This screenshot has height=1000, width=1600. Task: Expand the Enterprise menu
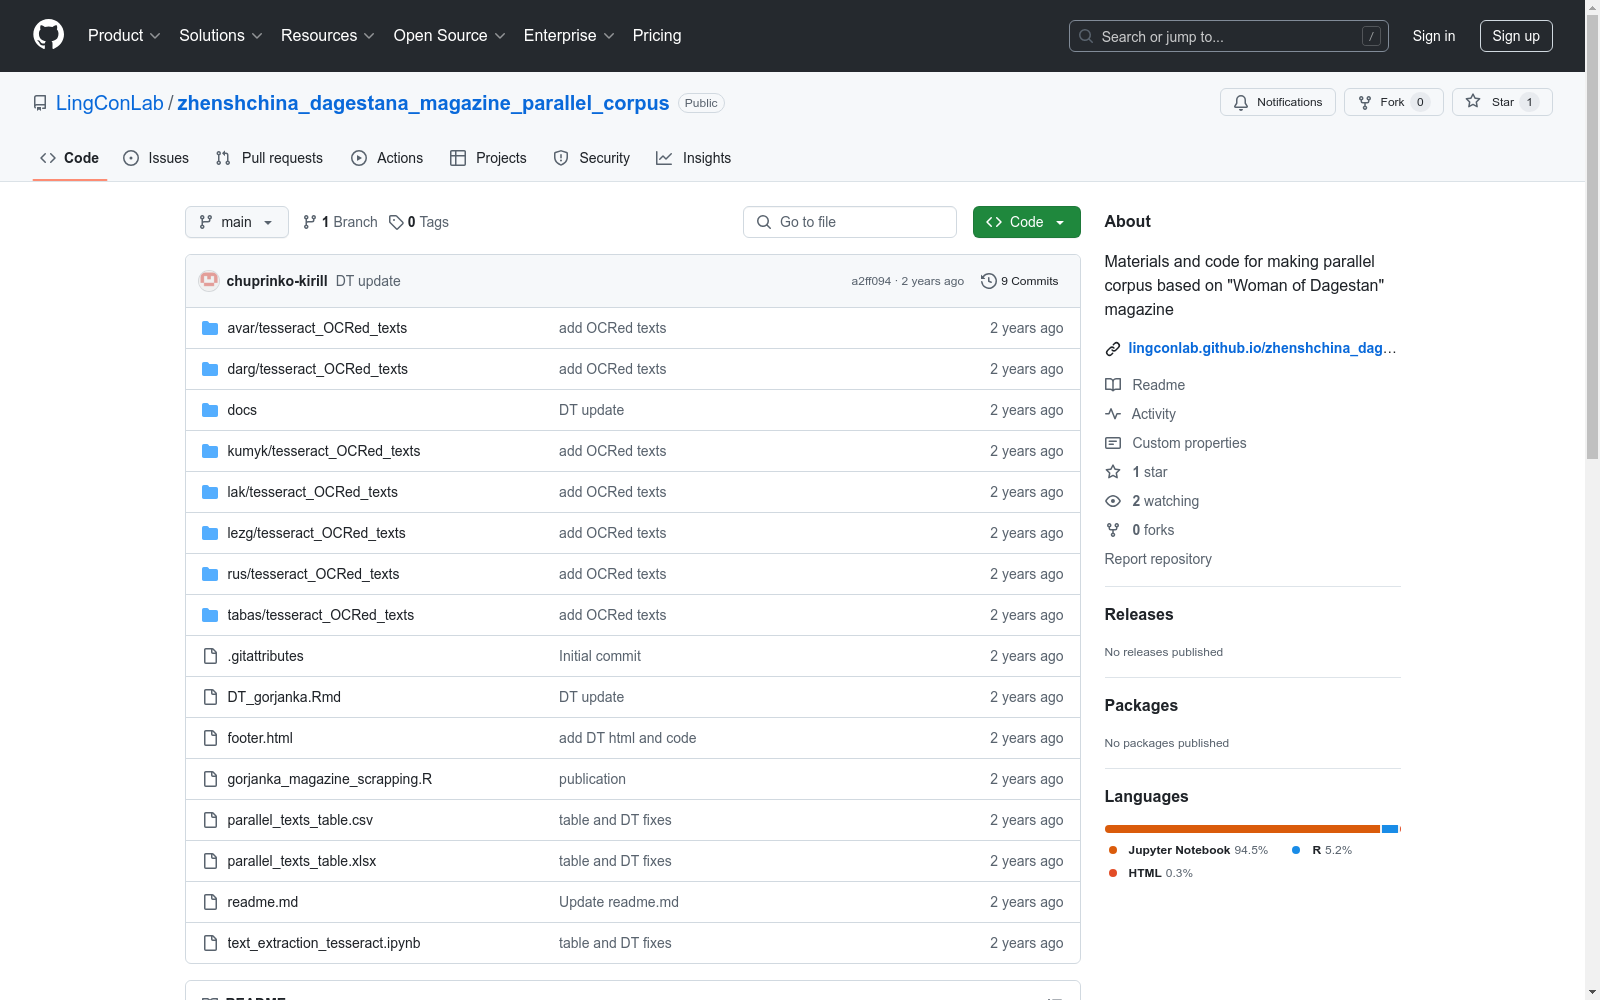[x=569, y=36]
